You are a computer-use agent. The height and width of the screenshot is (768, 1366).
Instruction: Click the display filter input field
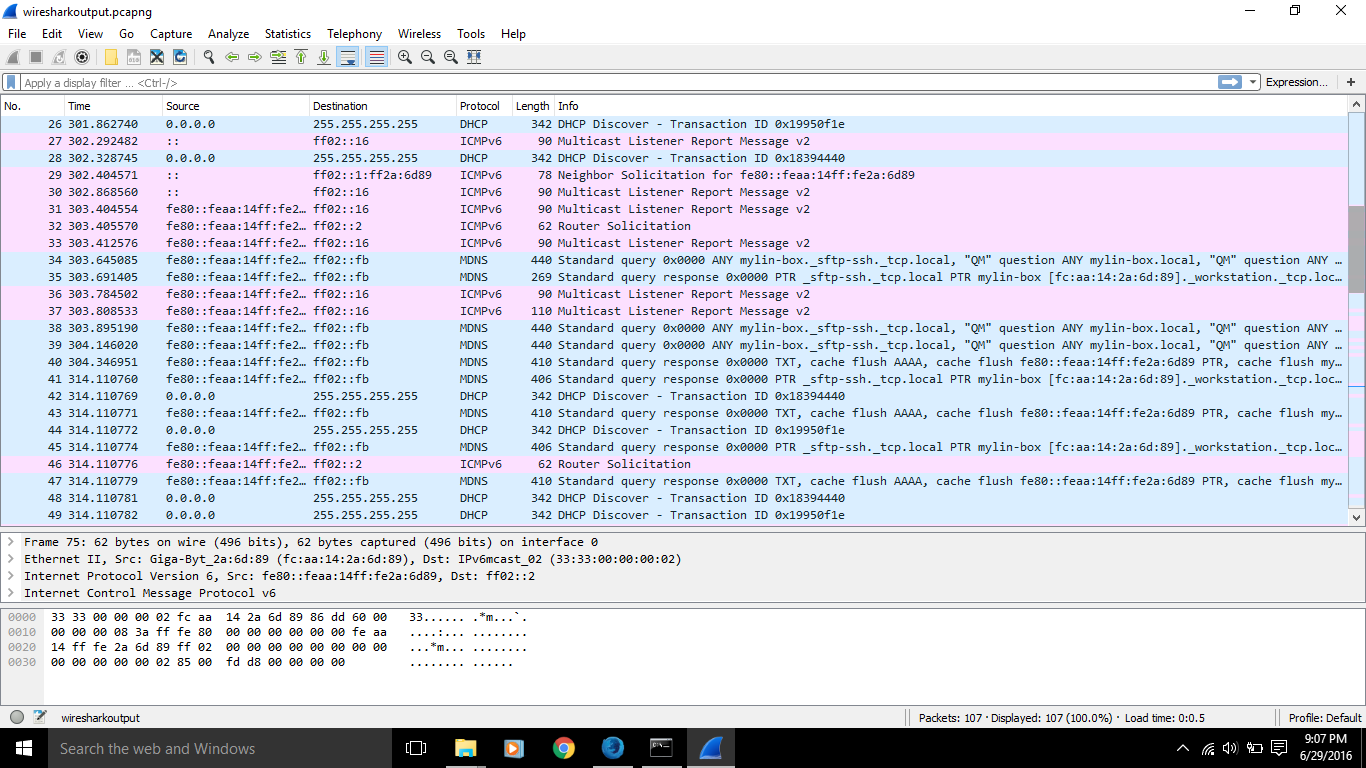[600, 83]
